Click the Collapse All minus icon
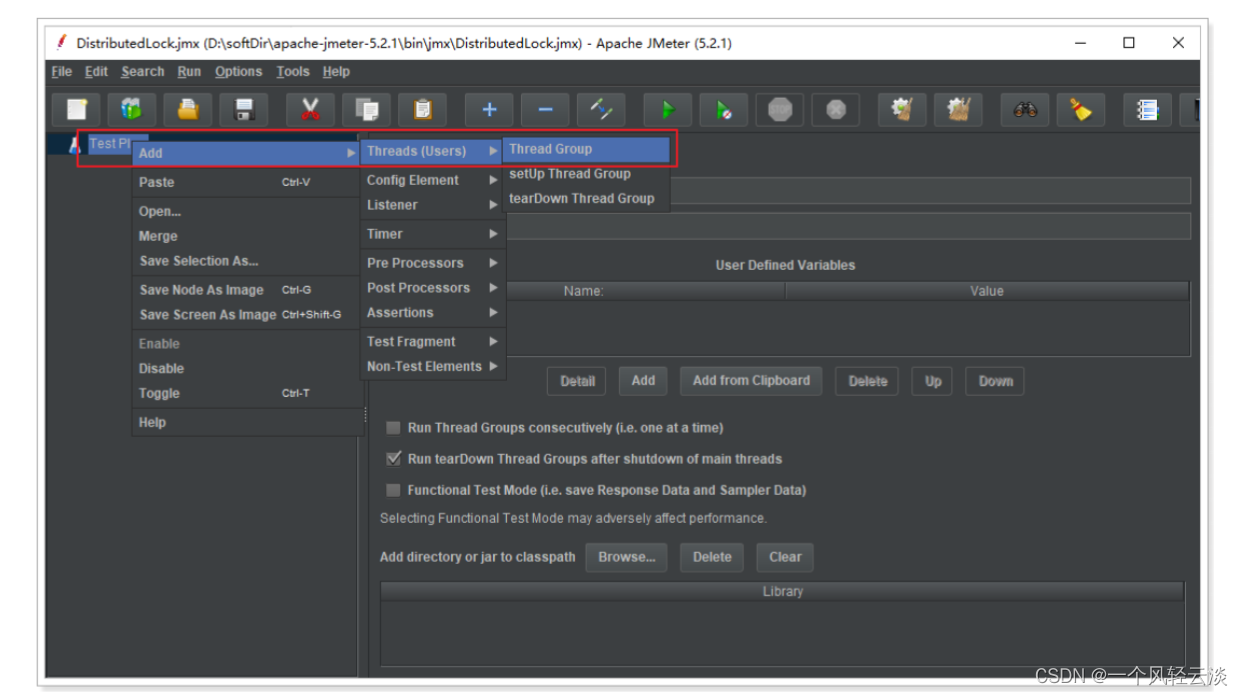Screen dimensions: 1243x695 545,109
